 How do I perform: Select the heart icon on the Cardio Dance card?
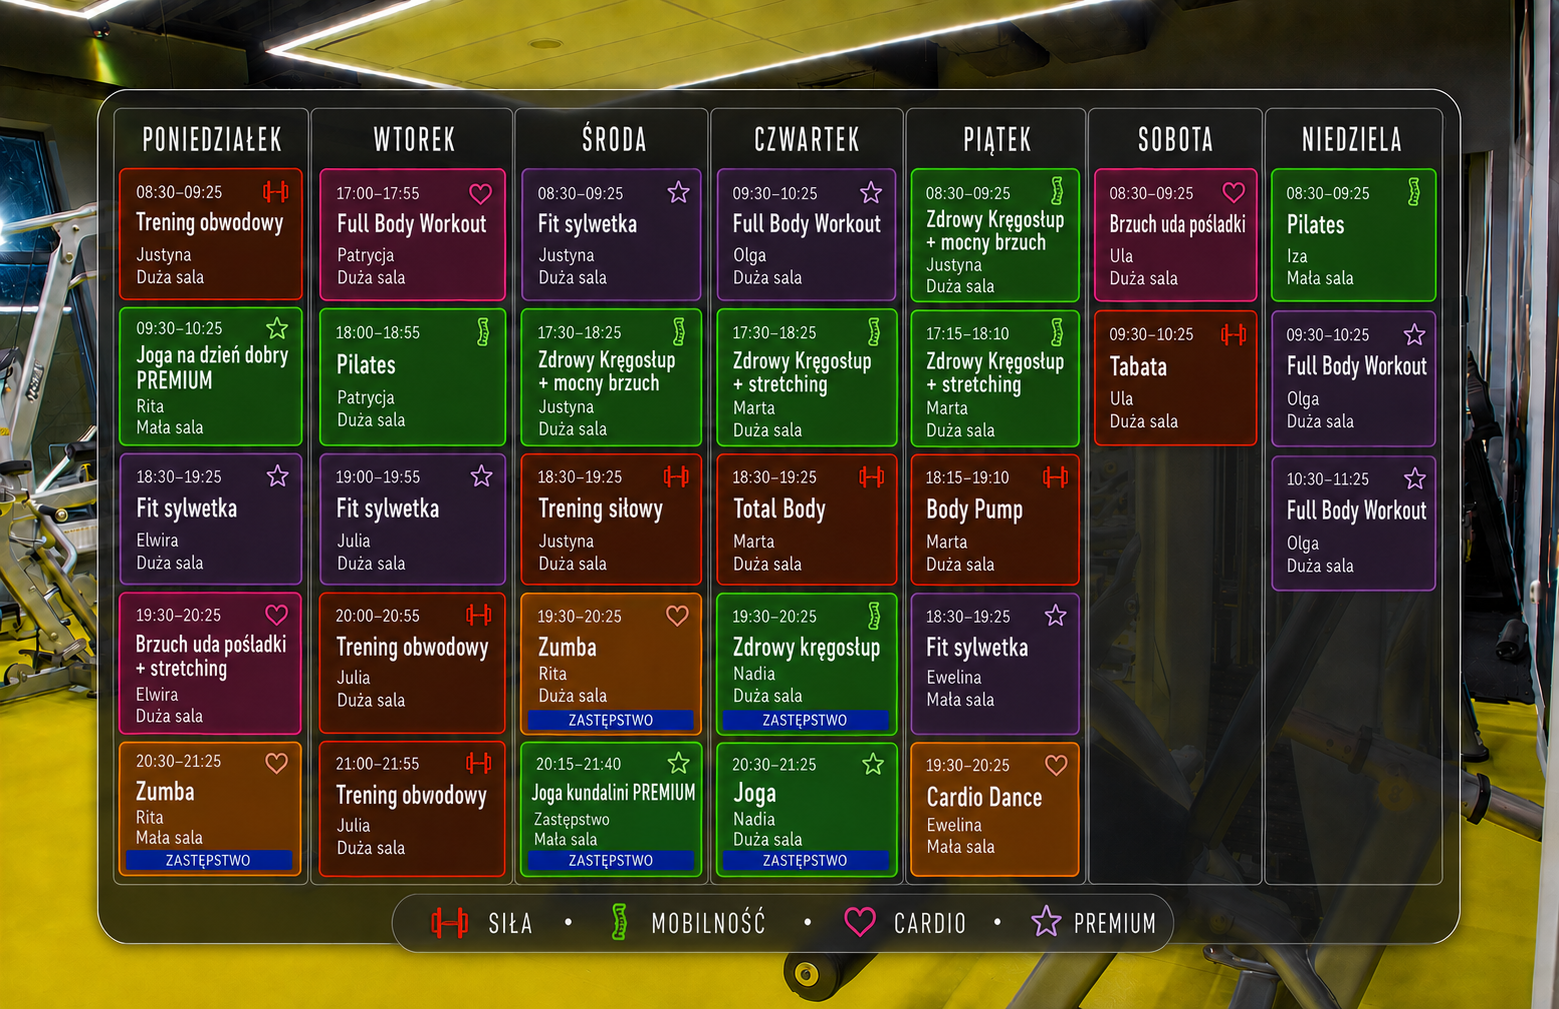click(x=1056, y=765)
